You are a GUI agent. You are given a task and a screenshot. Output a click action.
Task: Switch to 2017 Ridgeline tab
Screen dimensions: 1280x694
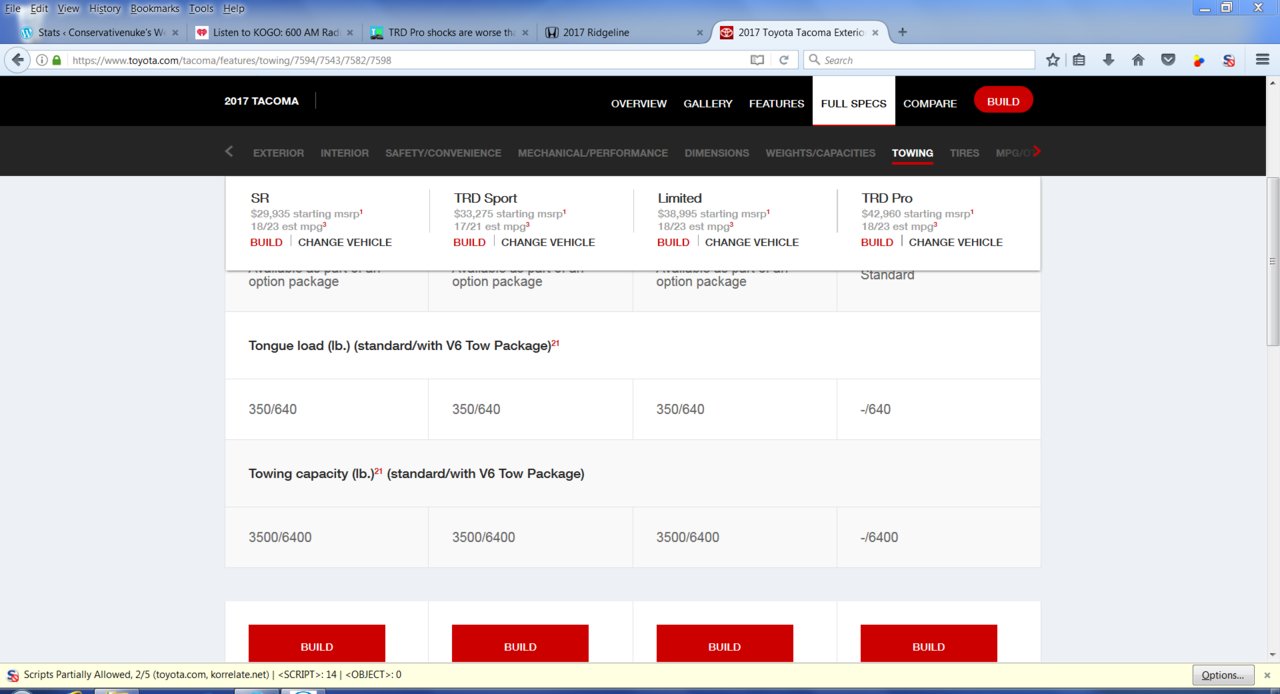[x=624, y=32]
